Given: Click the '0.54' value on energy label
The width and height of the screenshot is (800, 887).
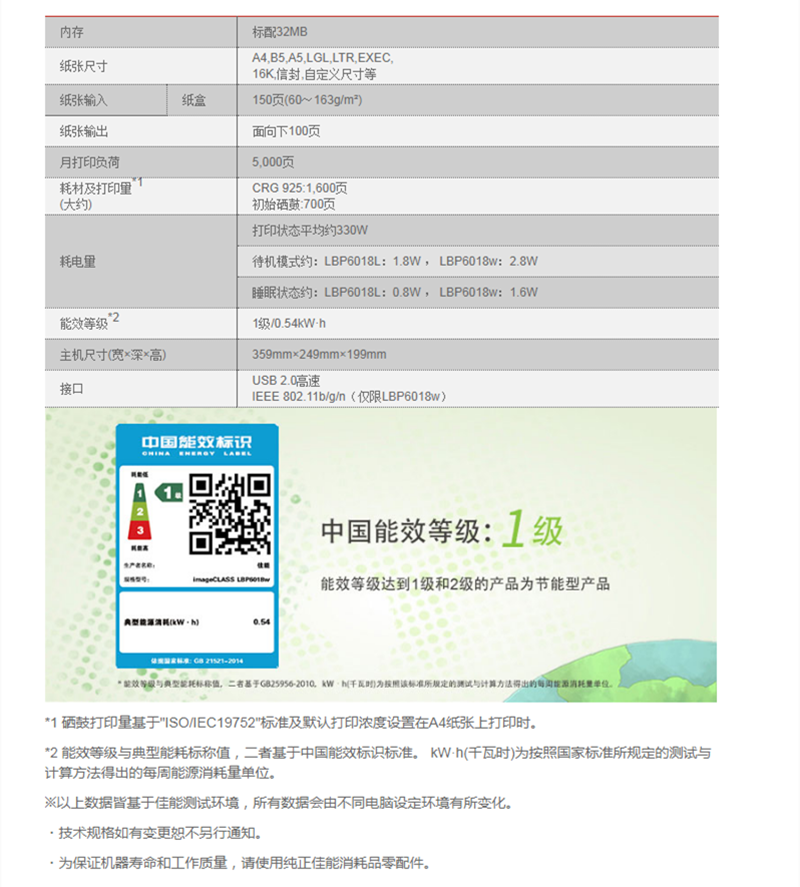Looking at the screenshot, I should [261, 622].
